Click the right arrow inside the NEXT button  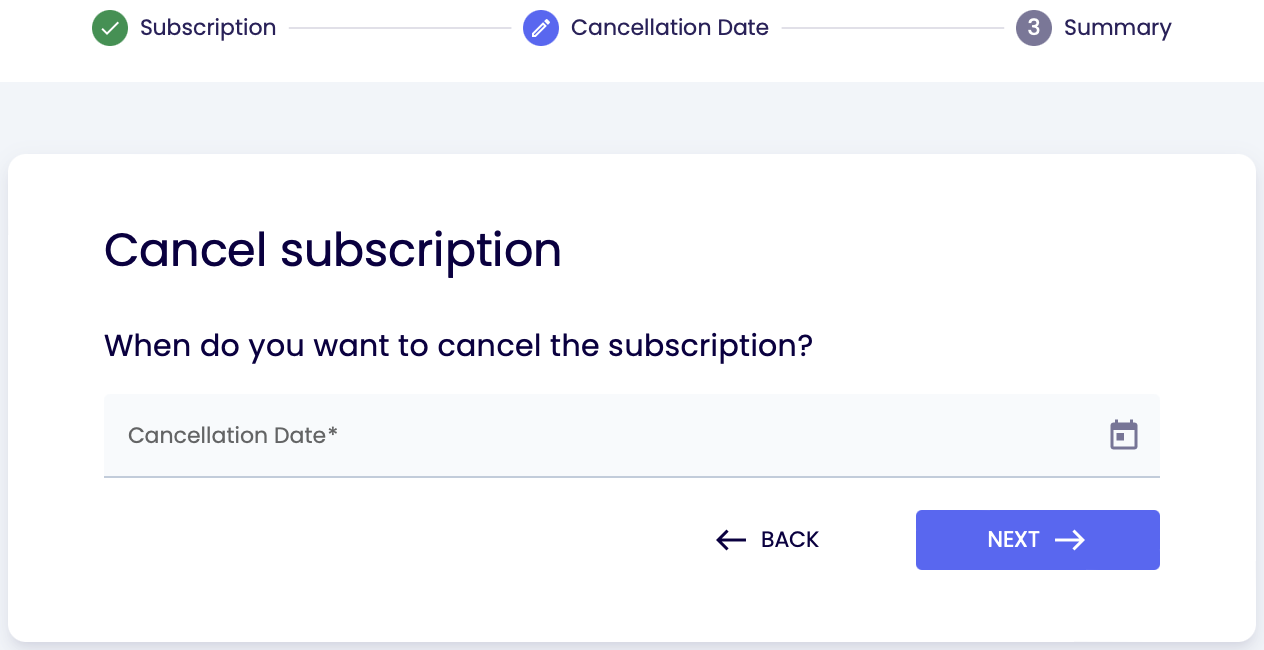click(x=1071, y=540)
